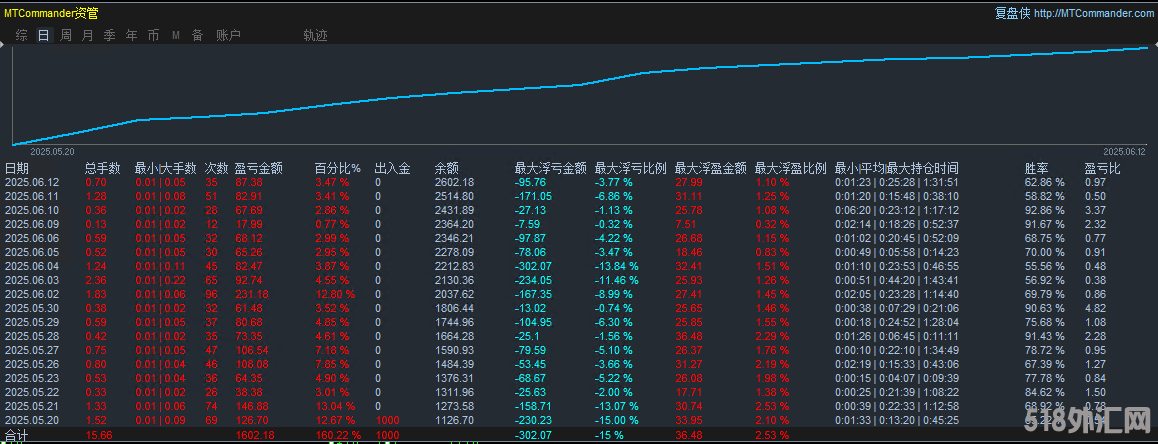Click the profit amount 231.16

pyautogui.click(x=251, y=293)
